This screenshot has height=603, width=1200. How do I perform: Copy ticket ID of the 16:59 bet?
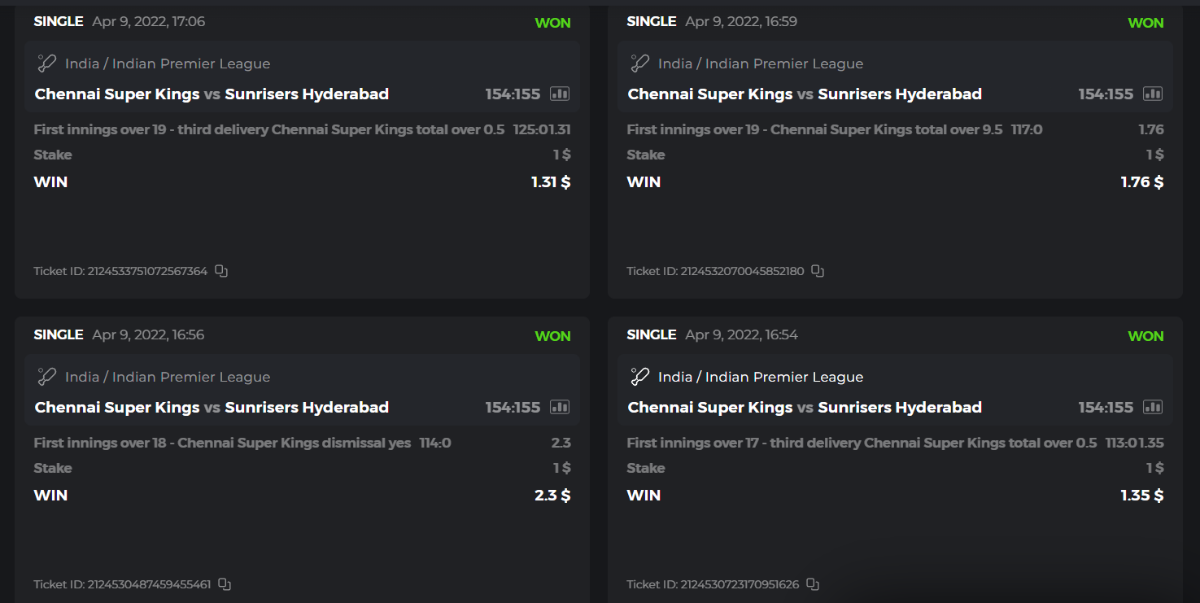click(x=817, y=271)
